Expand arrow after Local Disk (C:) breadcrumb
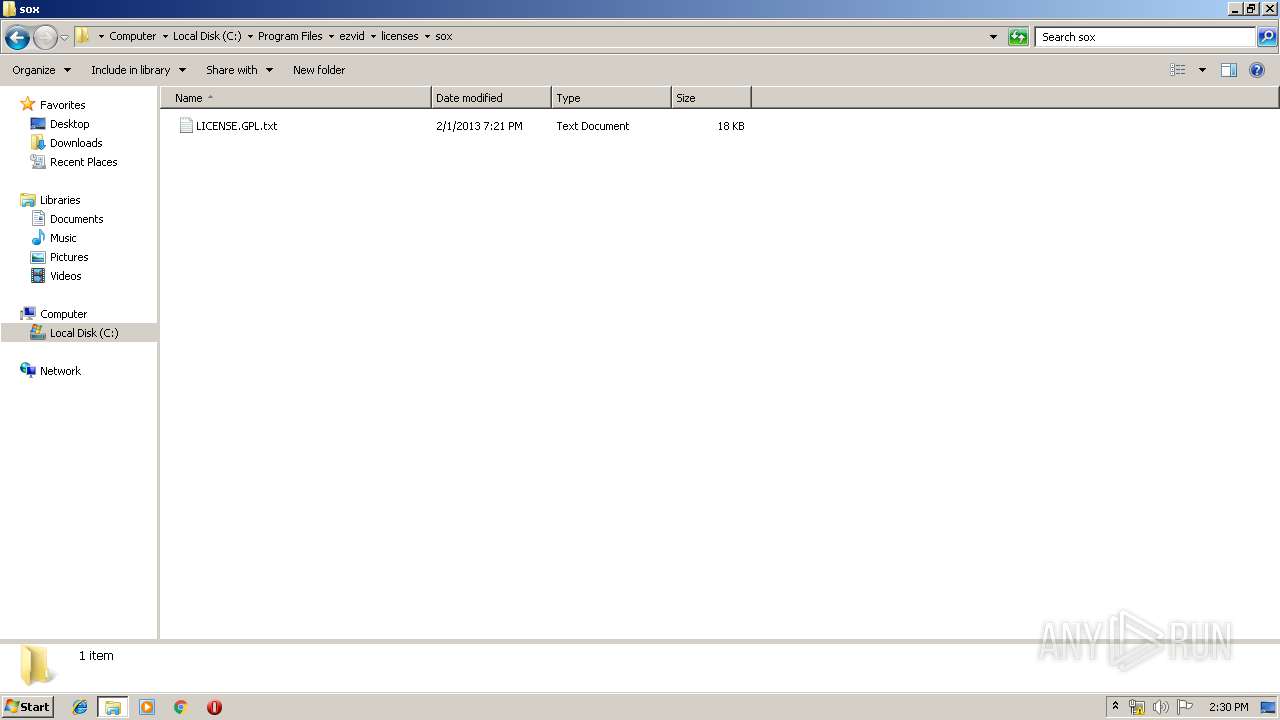This screenshot has height=720, width=1280. coord(250,36)
